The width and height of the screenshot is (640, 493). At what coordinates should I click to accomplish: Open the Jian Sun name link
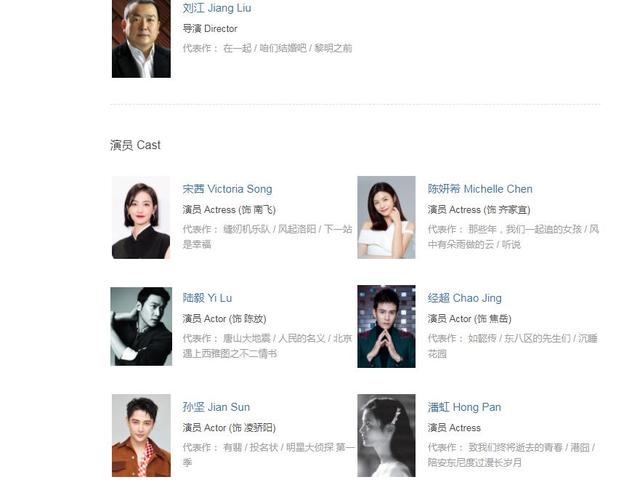(x=216, y=407)
